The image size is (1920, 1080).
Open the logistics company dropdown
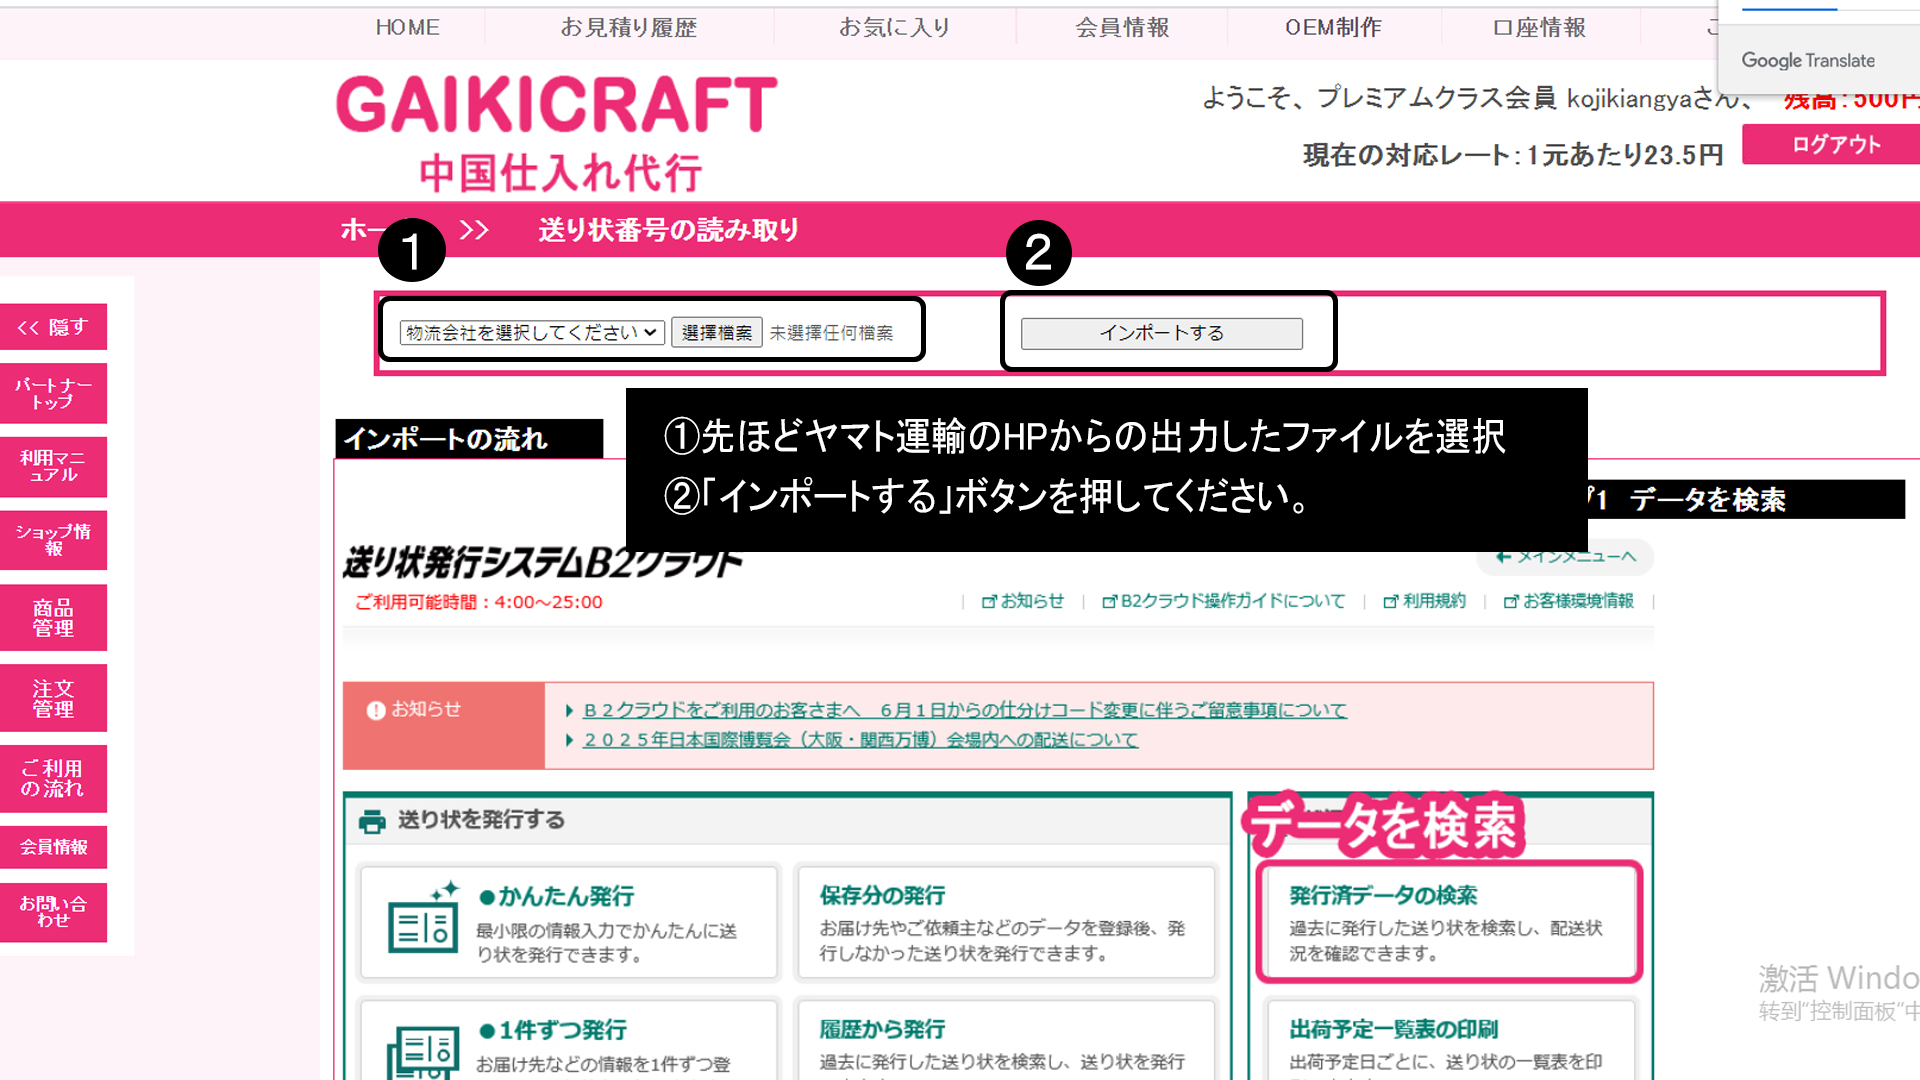(x=532, y=333)
